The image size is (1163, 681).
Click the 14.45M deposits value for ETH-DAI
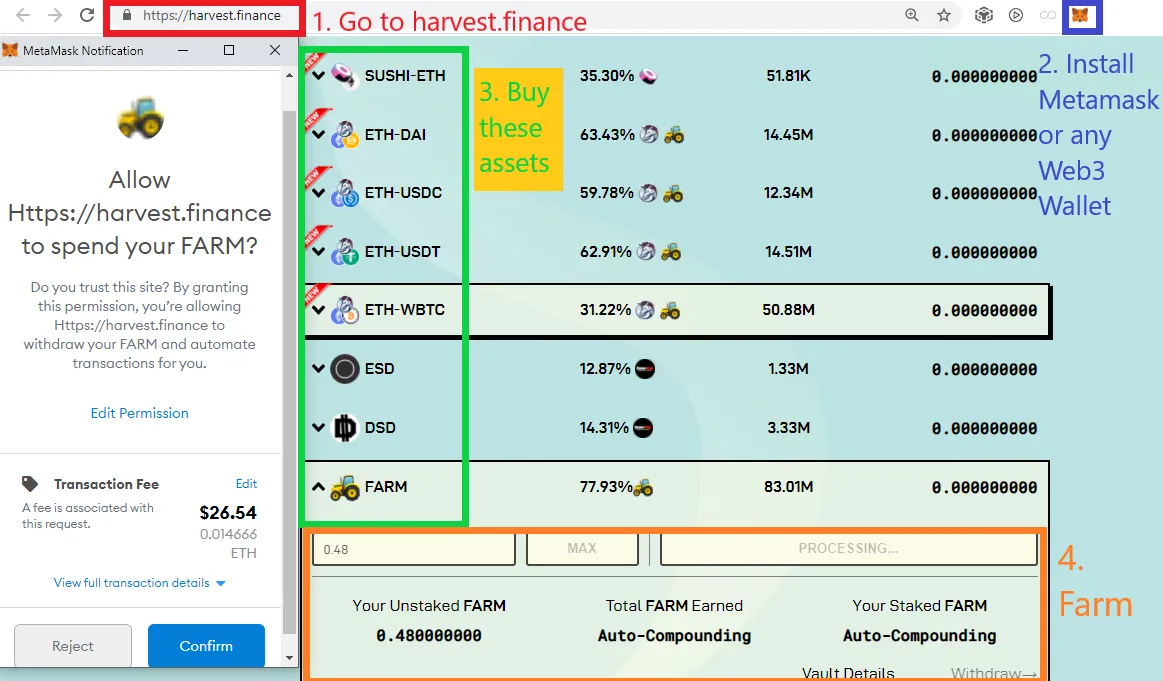(788, 135)
